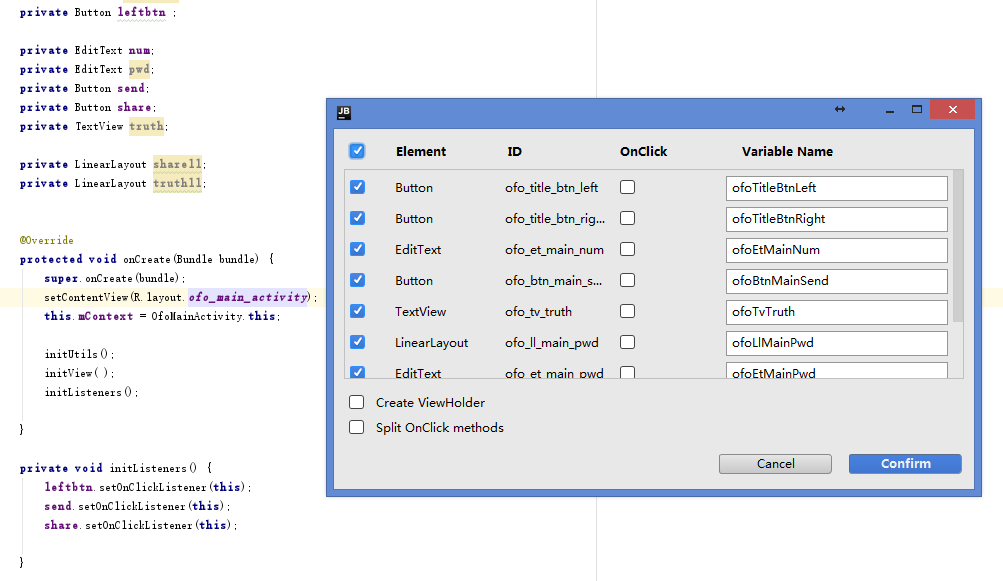
Task: Enable Split OnClick methods
Action: coord(357,427)
